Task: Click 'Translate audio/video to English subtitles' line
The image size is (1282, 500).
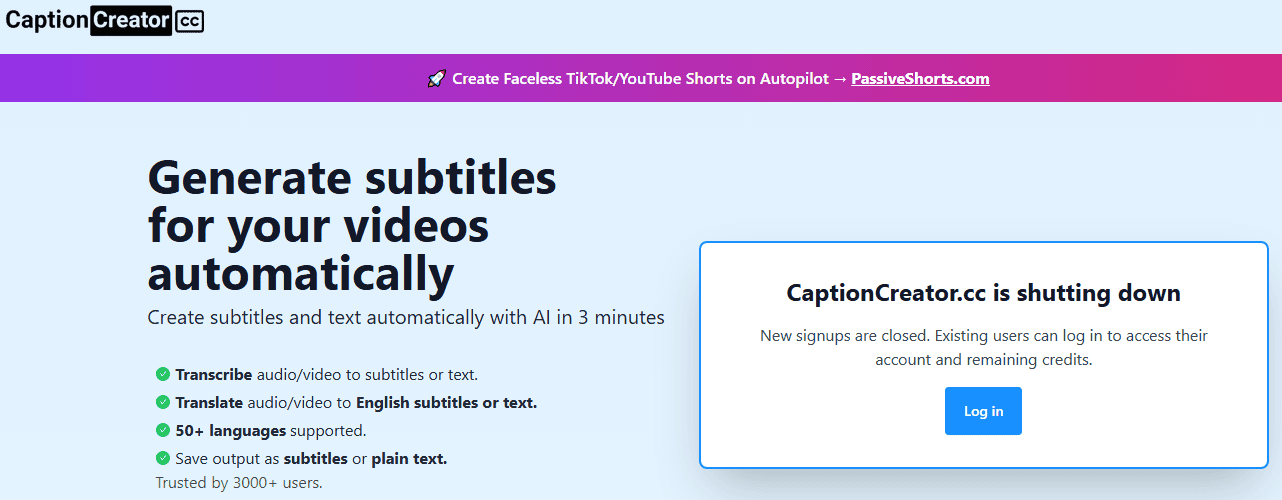Action: 356,403
